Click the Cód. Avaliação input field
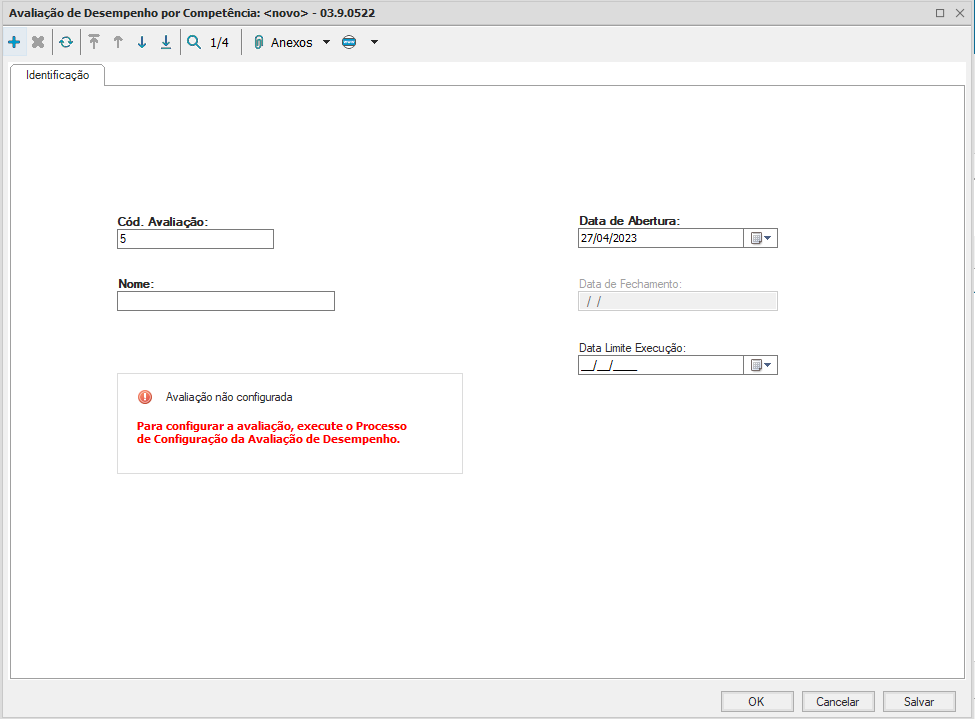The width and height of the screenshot is (975, 719). click(x=194, y=239)
